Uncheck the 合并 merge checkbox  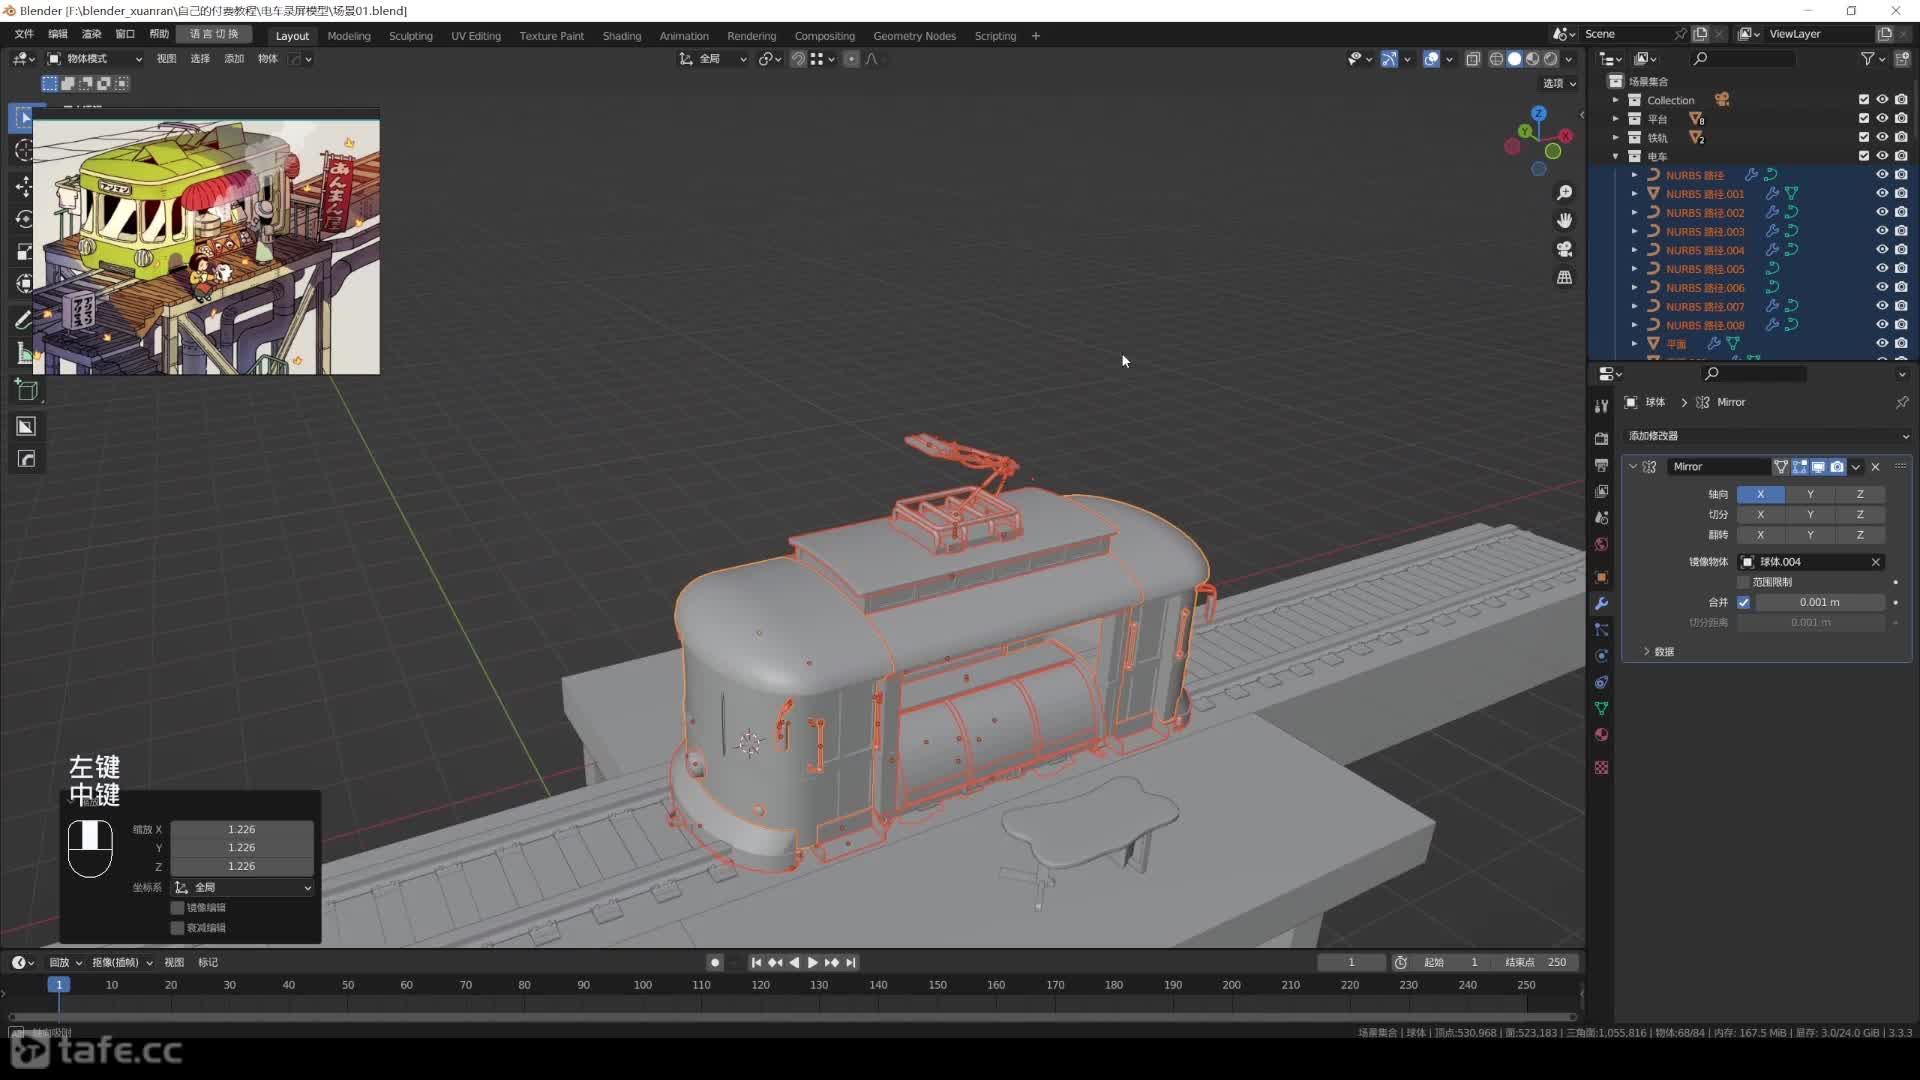pyautogui.click(x=1744, y=602)
